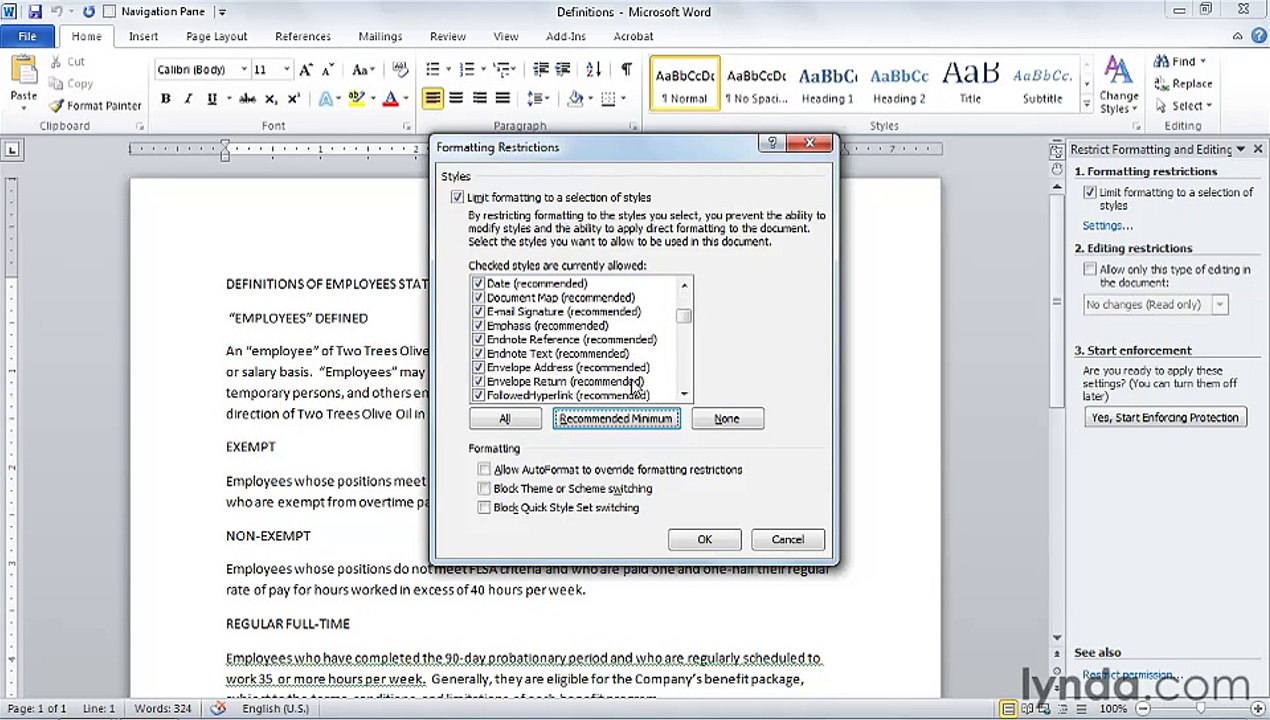
Task: Click the Bullets list icon
Action: [x=433, y=69]
